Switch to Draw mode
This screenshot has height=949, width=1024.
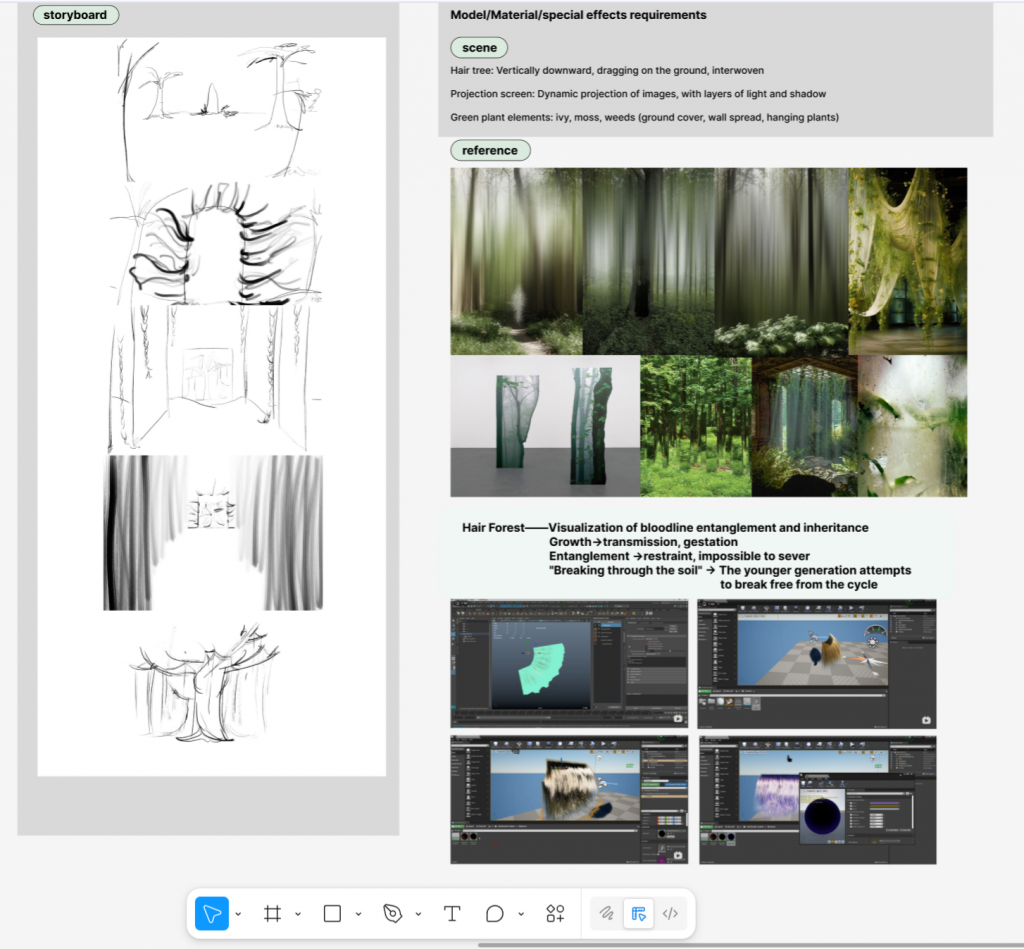click(606, 913)
